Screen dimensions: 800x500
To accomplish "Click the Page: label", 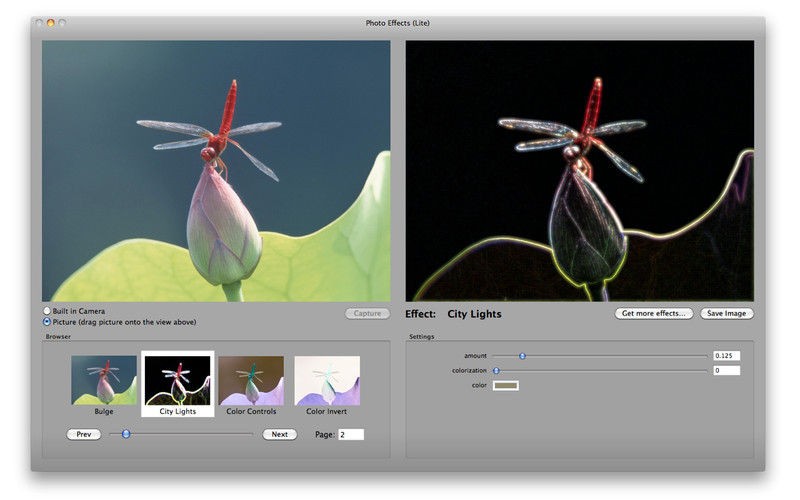I will point(325,435).
